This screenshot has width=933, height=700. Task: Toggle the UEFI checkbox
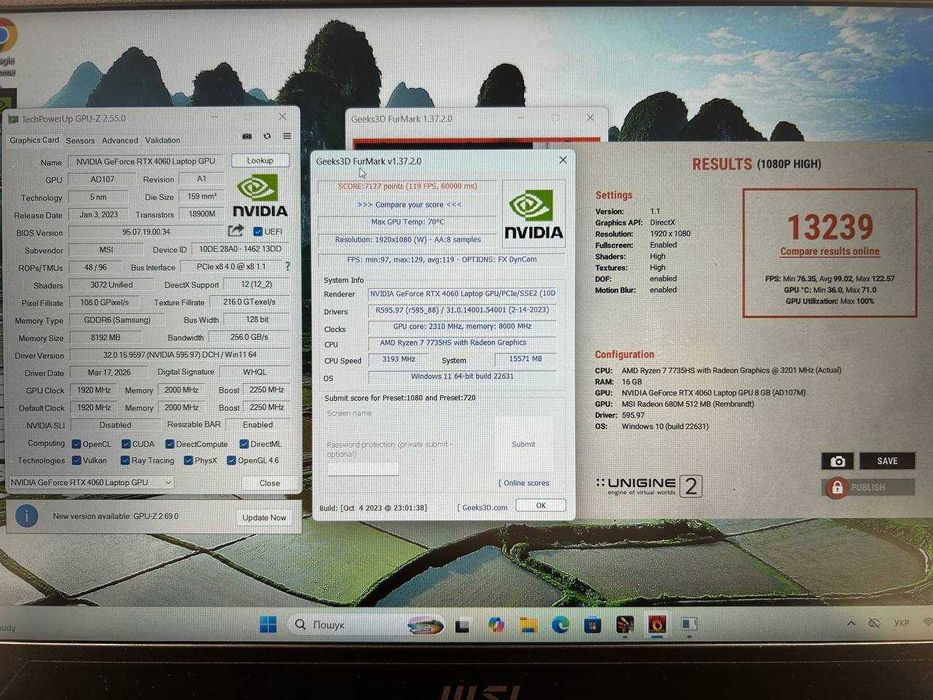(x=258, y=231)
